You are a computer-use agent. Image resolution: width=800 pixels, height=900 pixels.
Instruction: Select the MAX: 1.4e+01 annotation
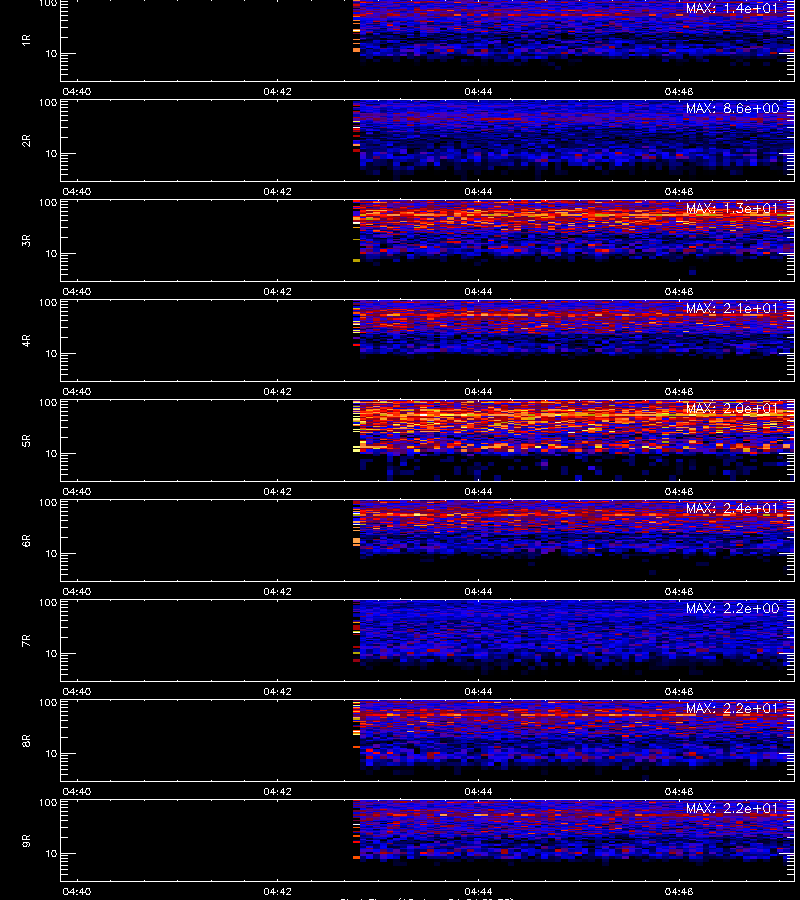tap(732, 9)
